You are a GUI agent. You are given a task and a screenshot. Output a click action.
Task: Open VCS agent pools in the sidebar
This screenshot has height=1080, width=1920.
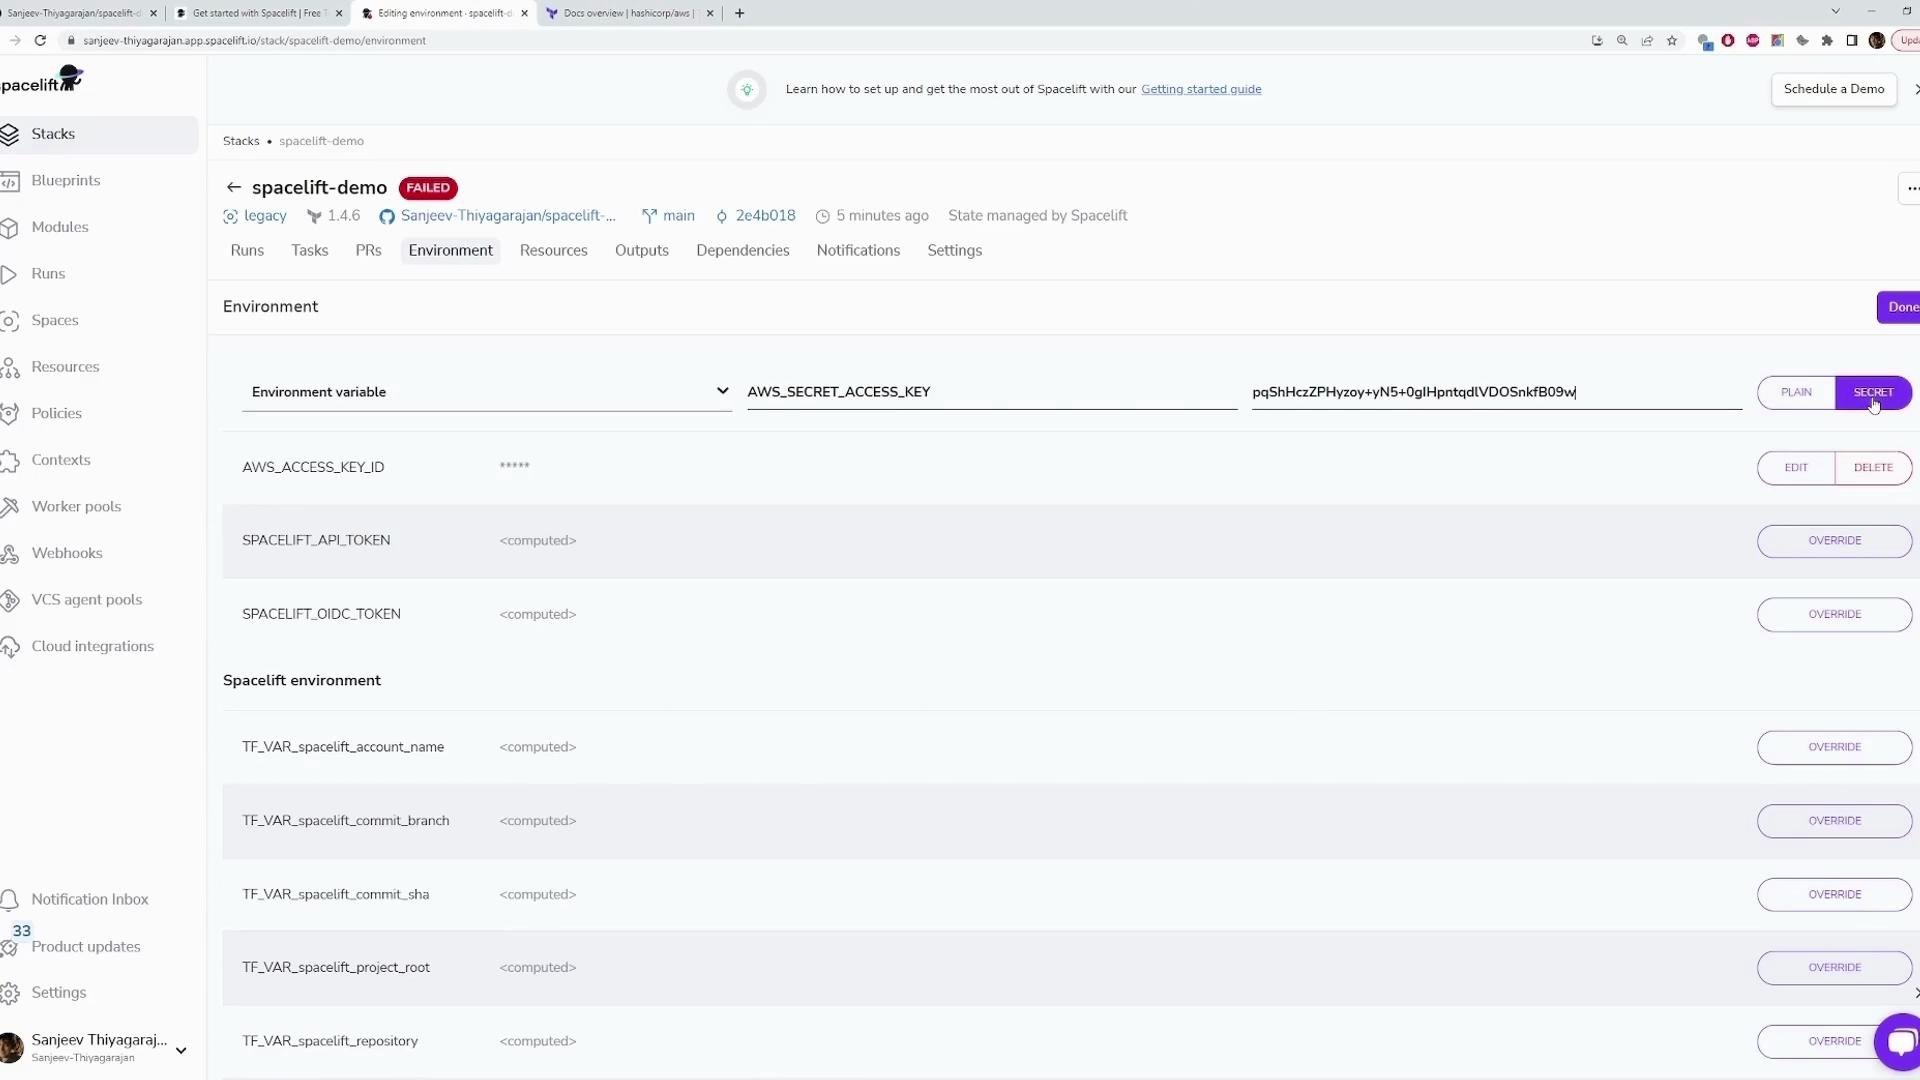coord(86,600)
